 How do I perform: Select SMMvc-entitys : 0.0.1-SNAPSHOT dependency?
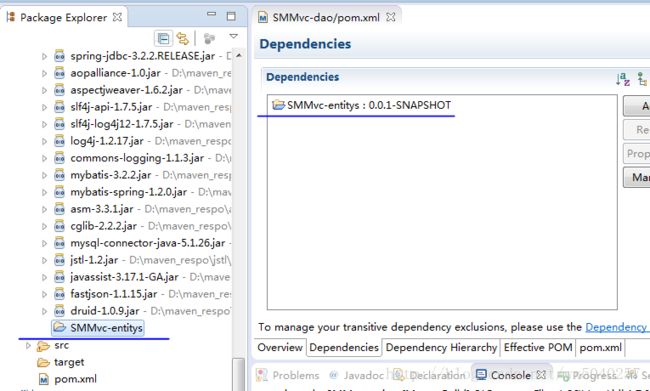click(361, 105)
